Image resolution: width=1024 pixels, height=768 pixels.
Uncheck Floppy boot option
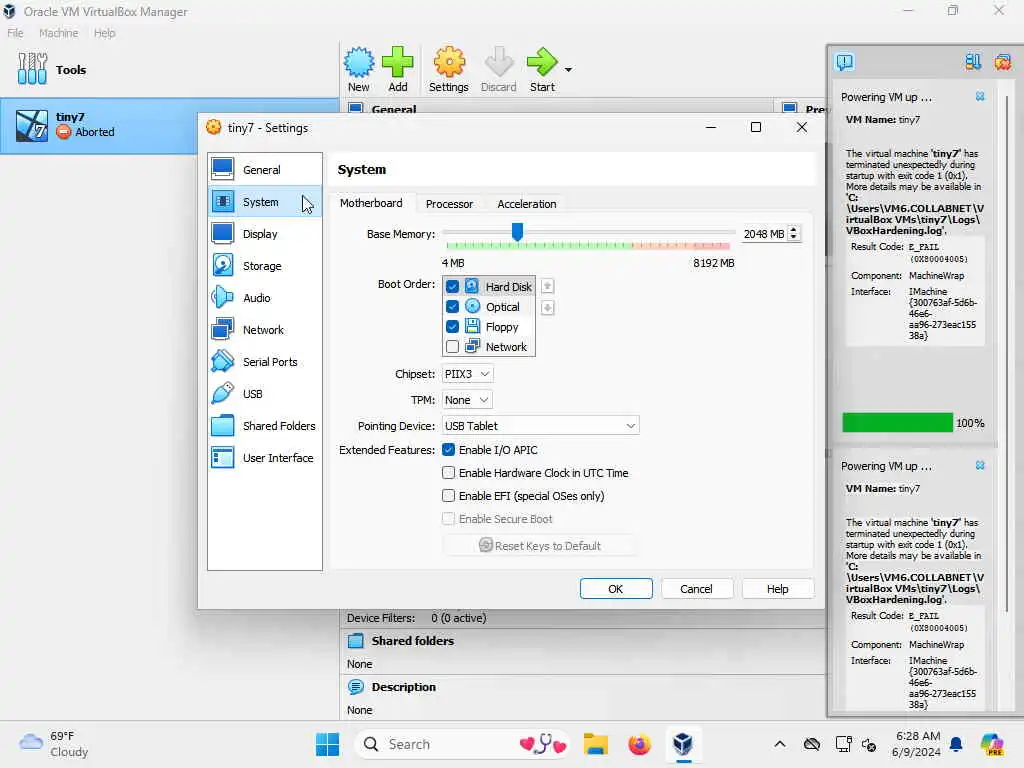tap(452, 327)
